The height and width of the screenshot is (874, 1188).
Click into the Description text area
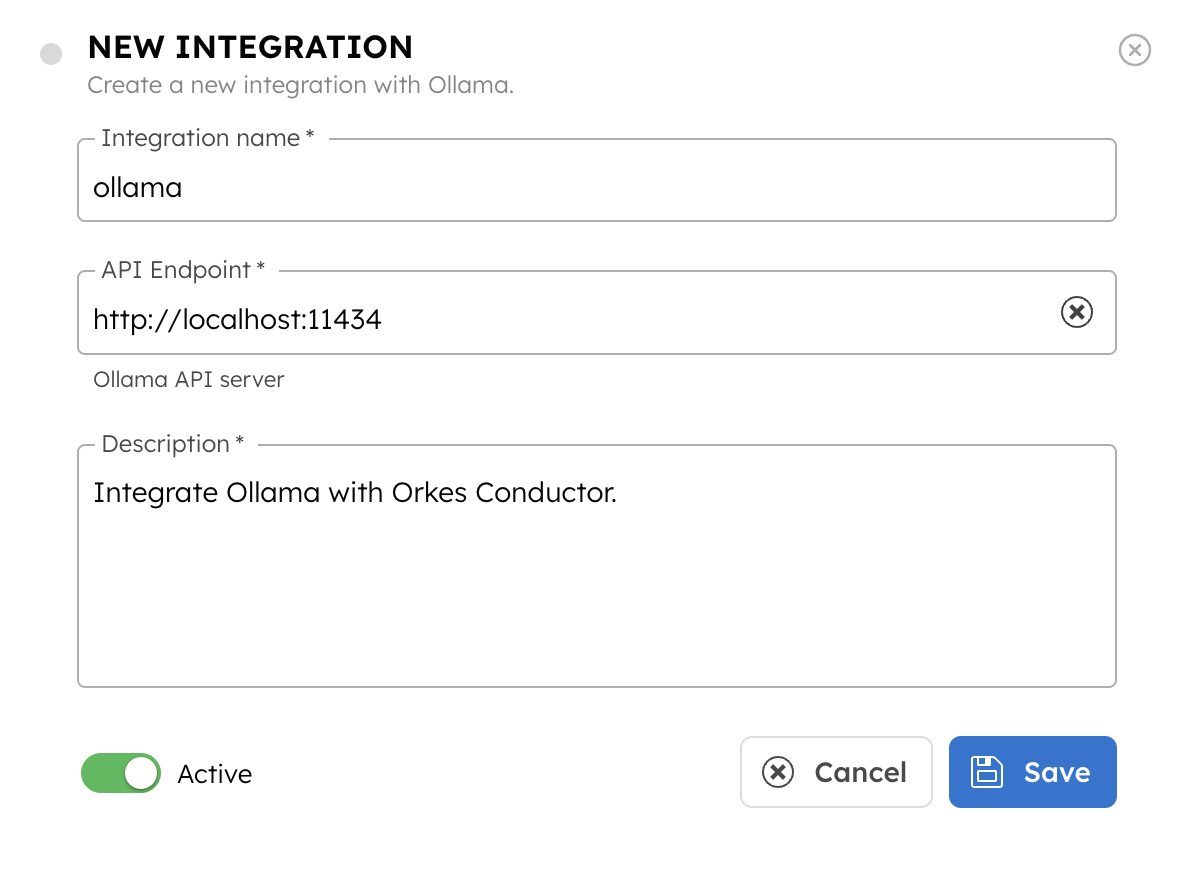(596, 566)
